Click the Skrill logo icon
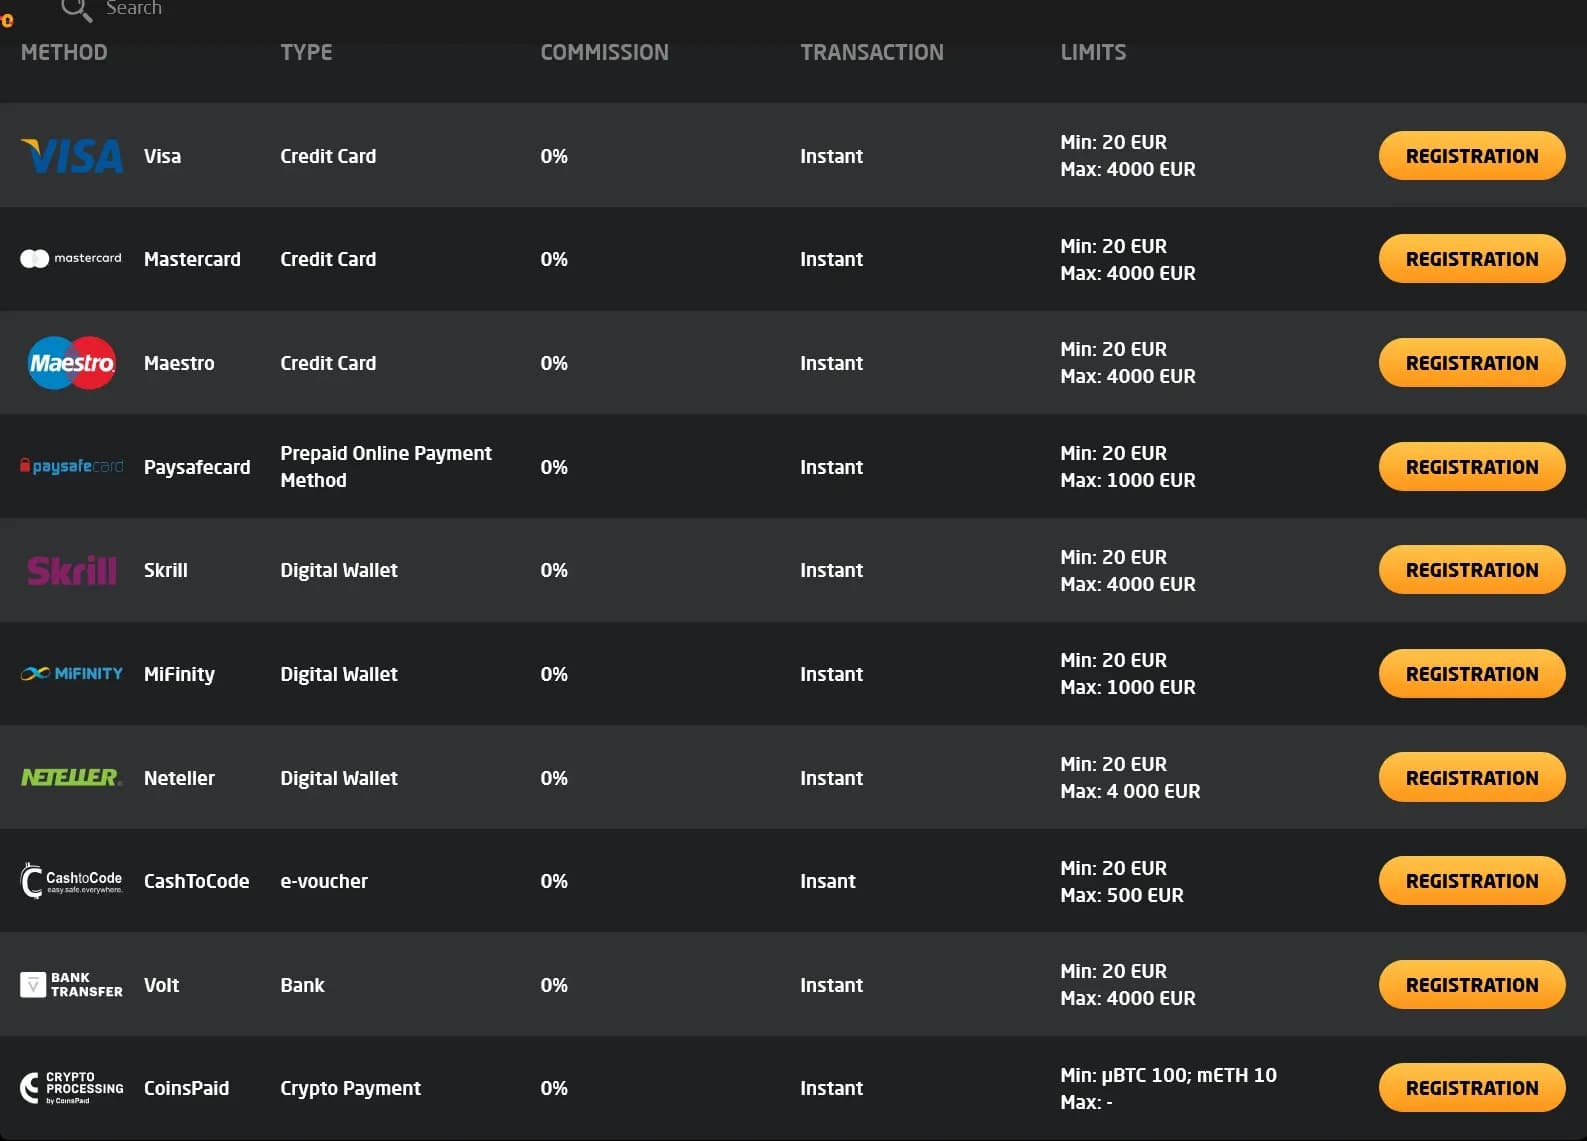Viewport: 1587px width, 1141px height. pyautogui.click(x=72, y=570)
